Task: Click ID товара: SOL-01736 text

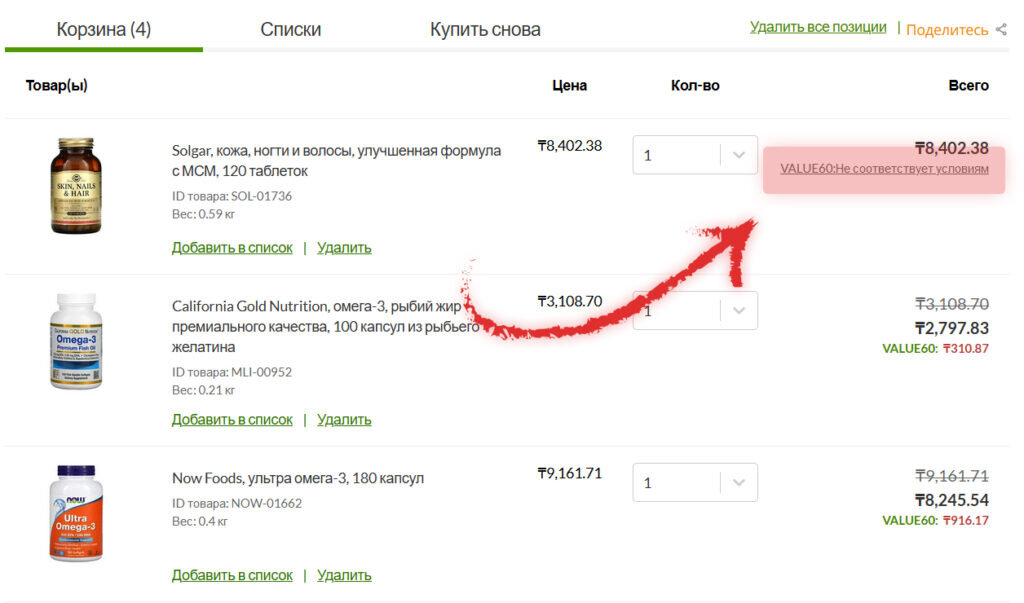Action: 232,196
